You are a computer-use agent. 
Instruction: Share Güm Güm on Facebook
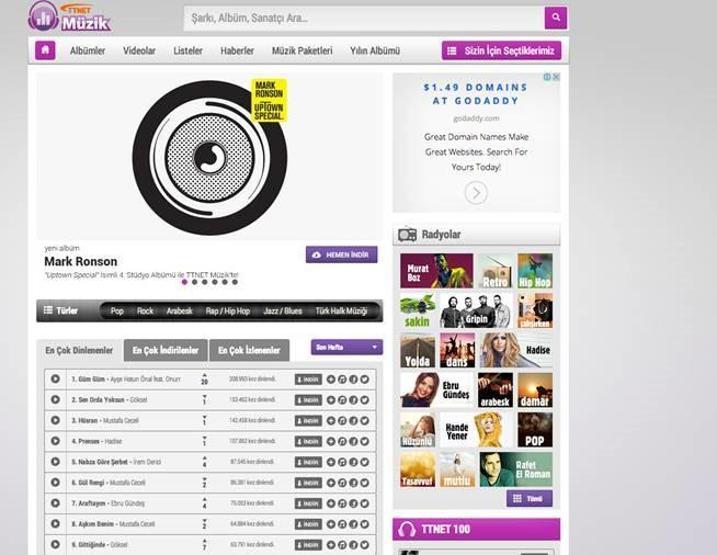pos(353,379)
